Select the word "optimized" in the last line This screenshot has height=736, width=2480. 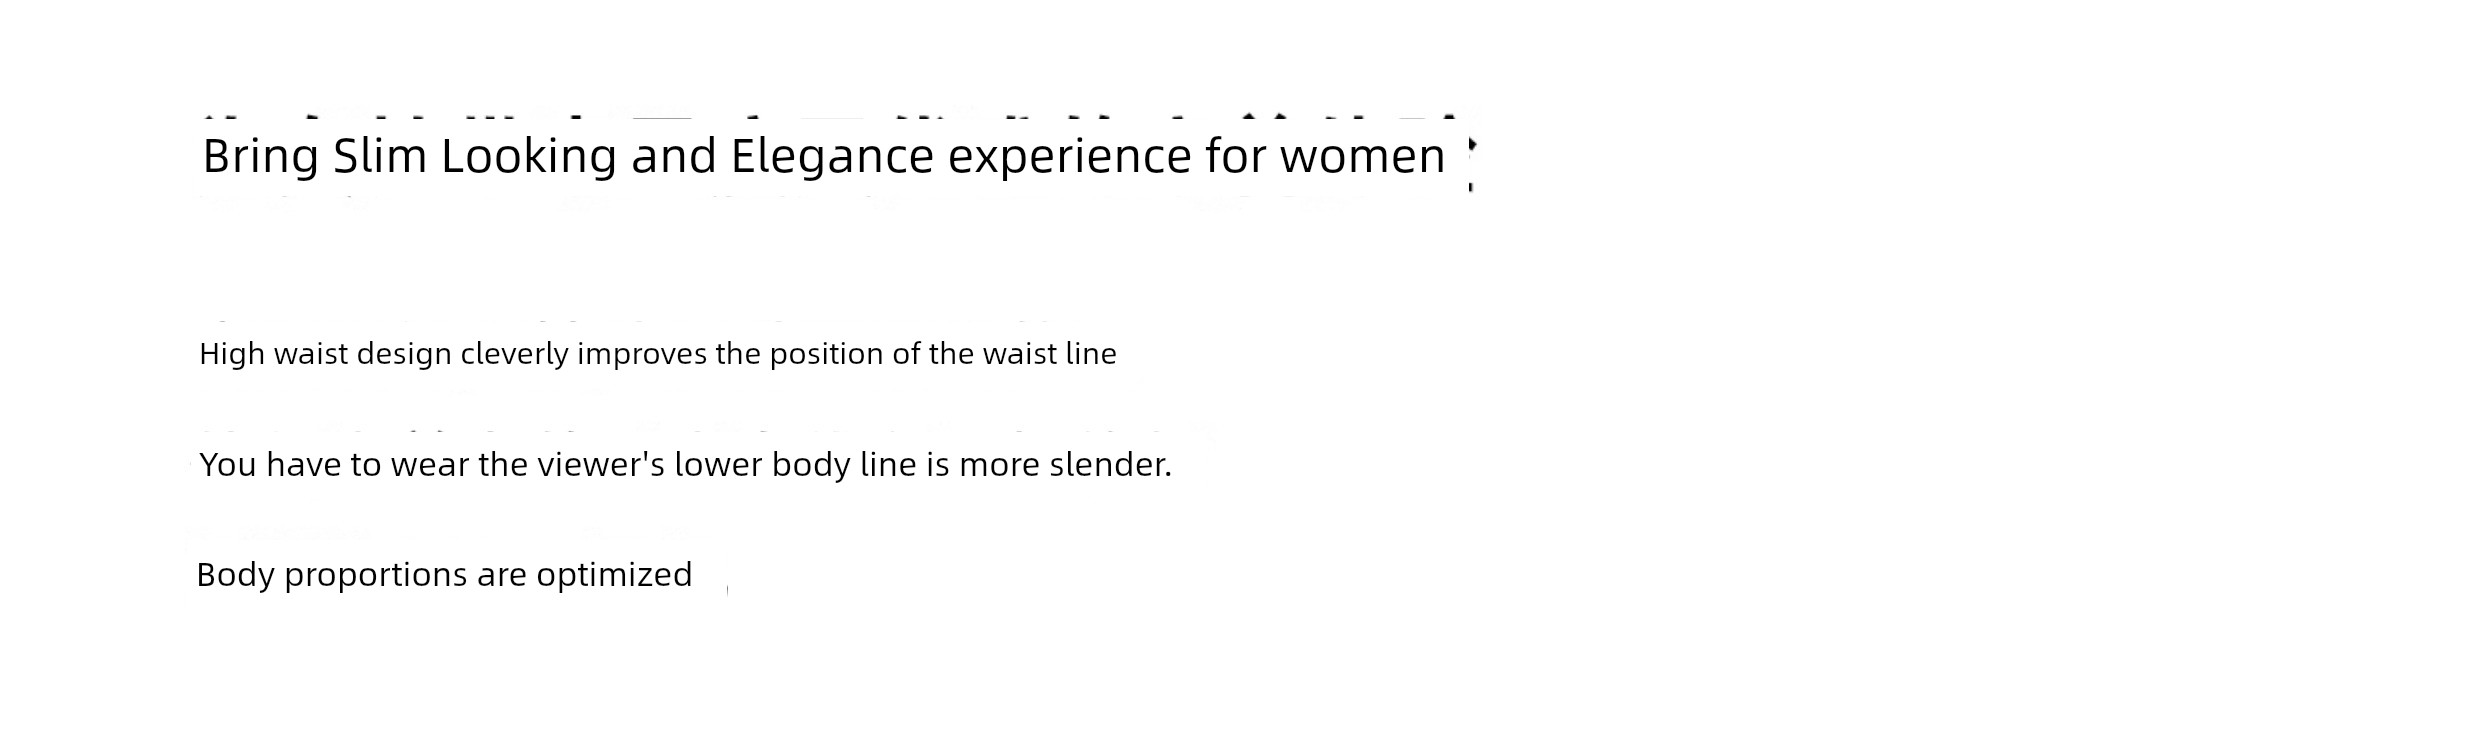click(614, 575)
